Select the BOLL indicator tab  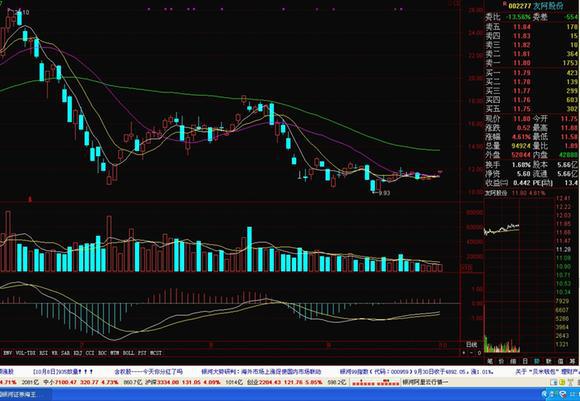(128, 353)
